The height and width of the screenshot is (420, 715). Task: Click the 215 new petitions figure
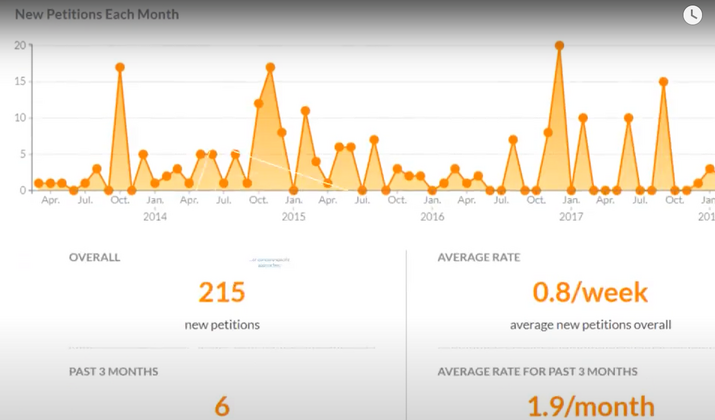(222, 292)
